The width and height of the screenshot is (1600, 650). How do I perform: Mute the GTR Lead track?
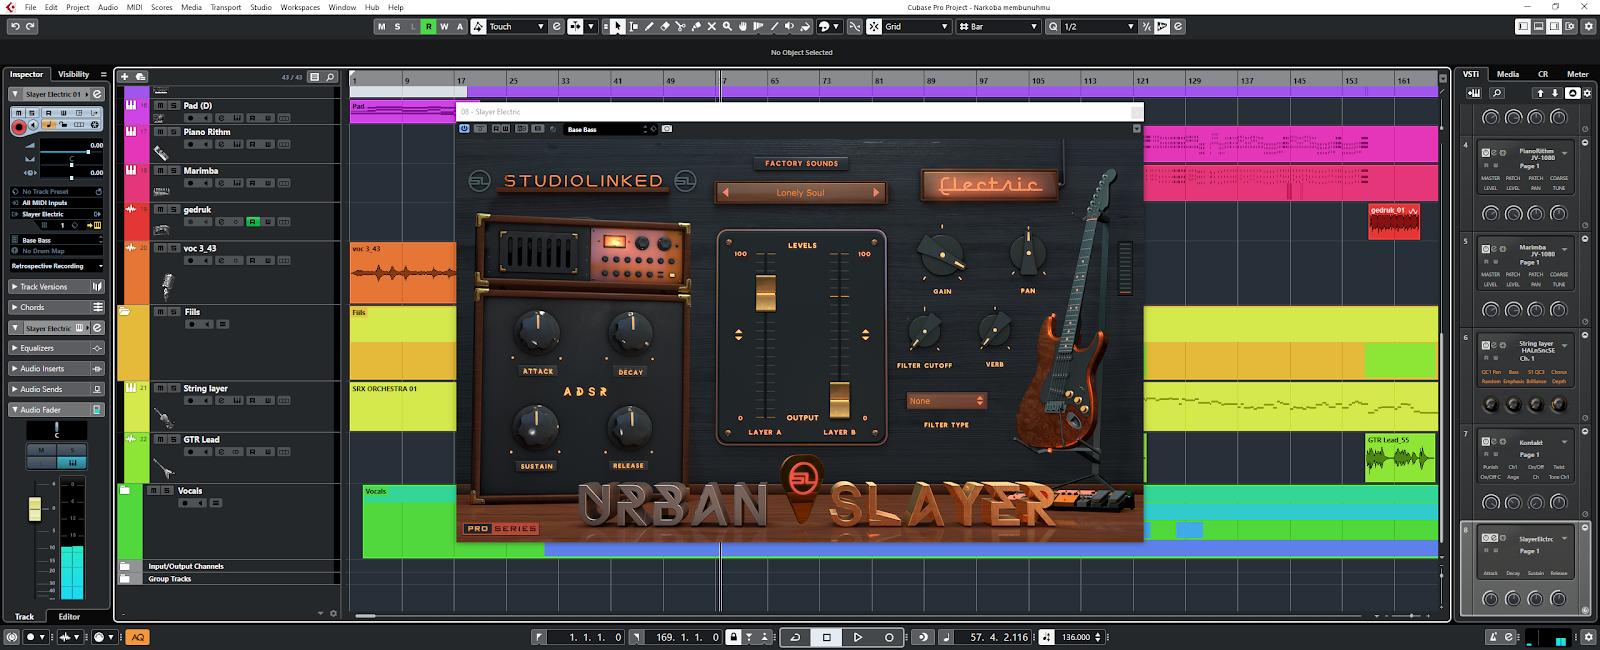click(x=160, y=440)
